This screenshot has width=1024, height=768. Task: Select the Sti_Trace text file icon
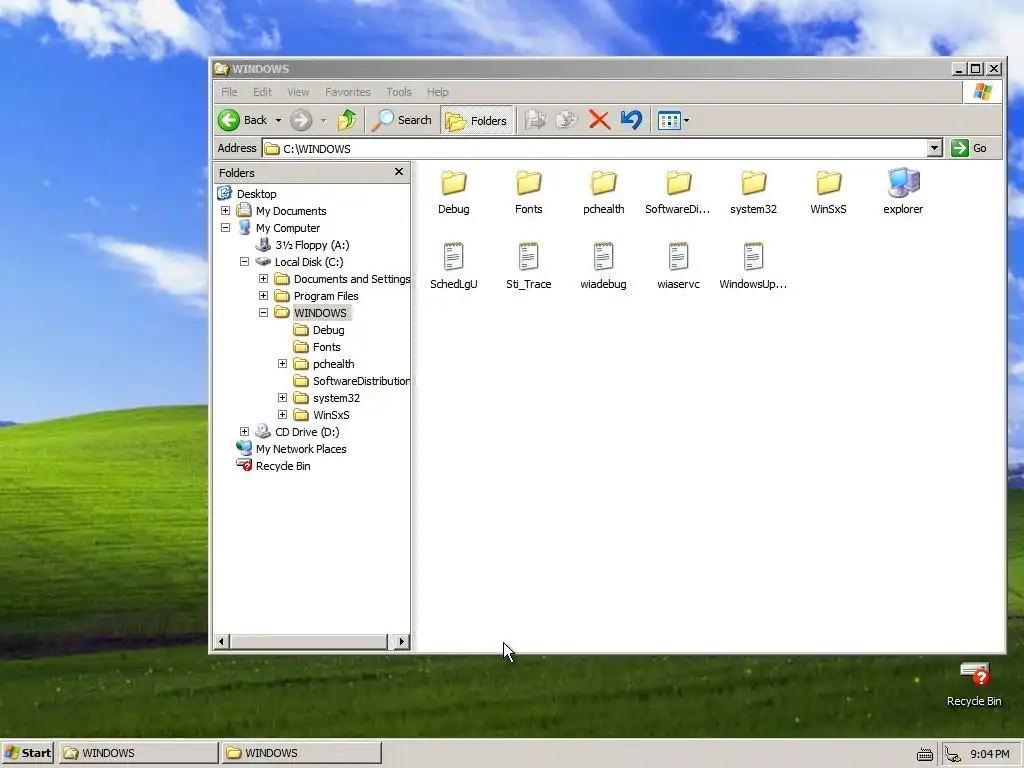tap(528, 257)
